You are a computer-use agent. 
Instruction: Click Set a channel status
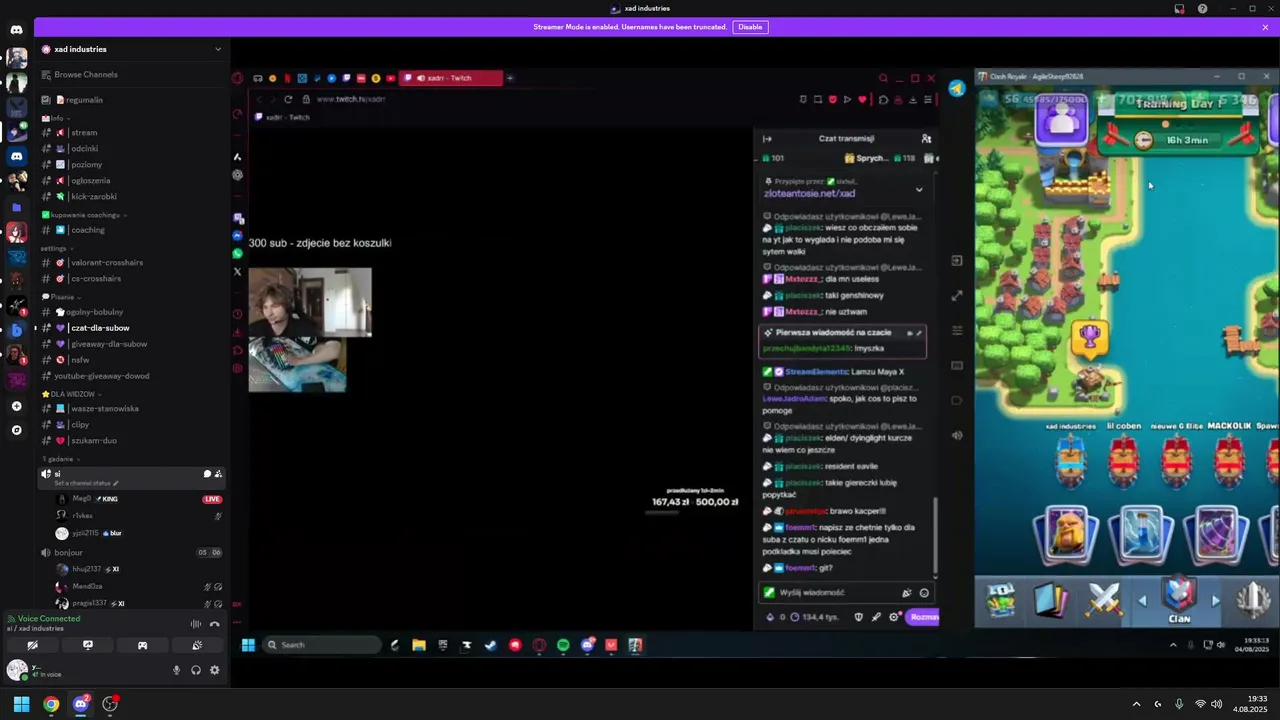pos(86,484)
